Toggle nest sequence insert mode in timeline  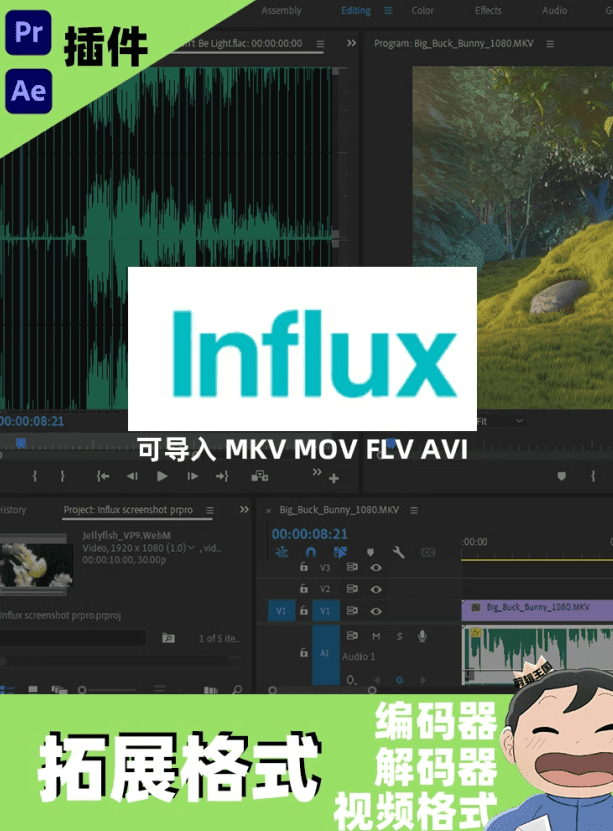click(282, 552)
